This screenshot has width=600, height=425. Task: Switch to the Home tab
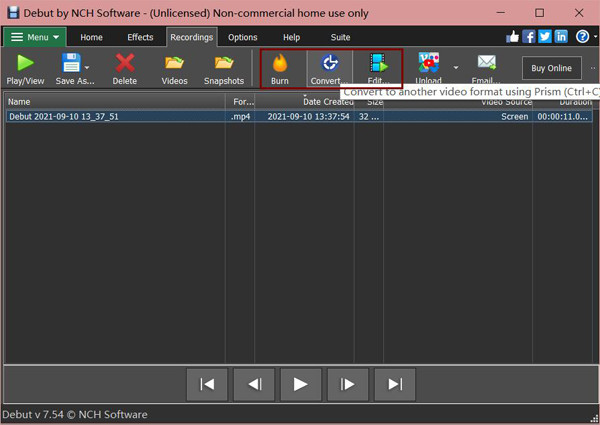[x=91, y=37]
